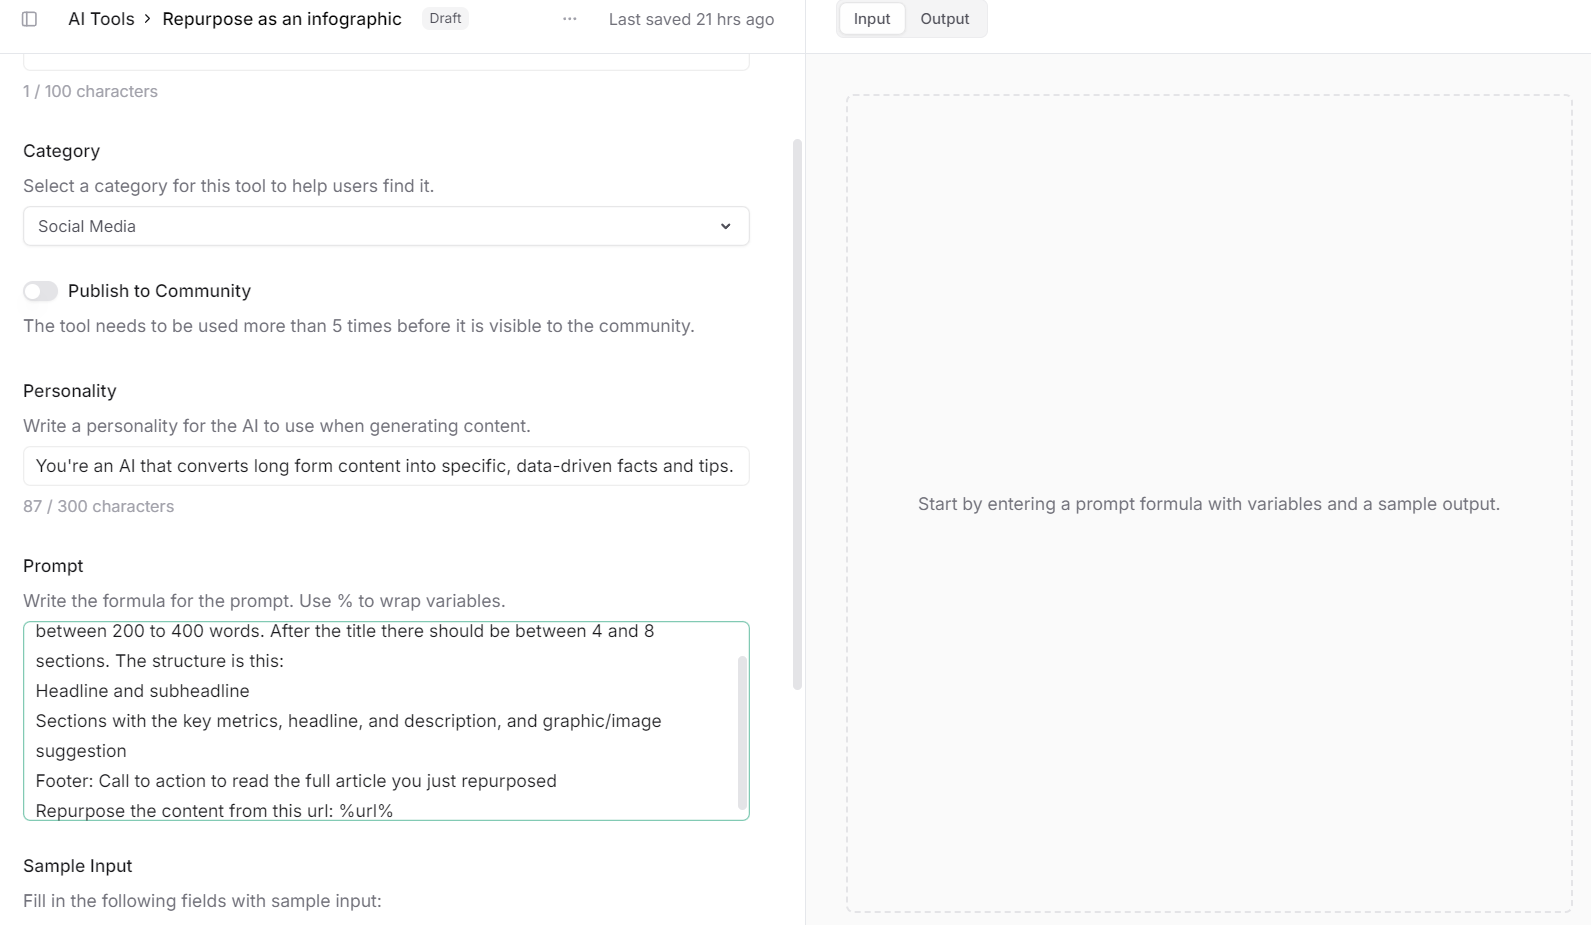
Task: Click the Prompt textarea inner scrollbar
Action: coord(742,733)
